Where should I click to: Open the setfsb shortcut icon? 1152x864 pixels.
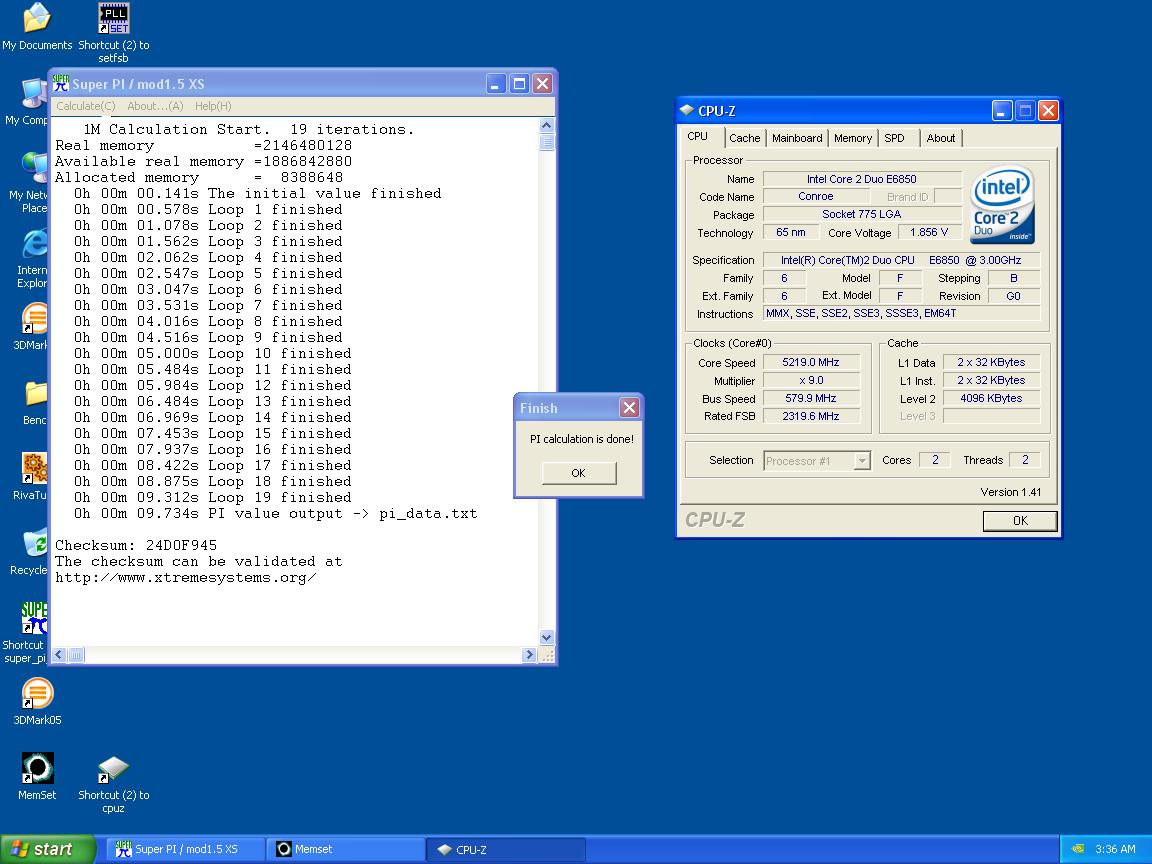click(114, 18)
